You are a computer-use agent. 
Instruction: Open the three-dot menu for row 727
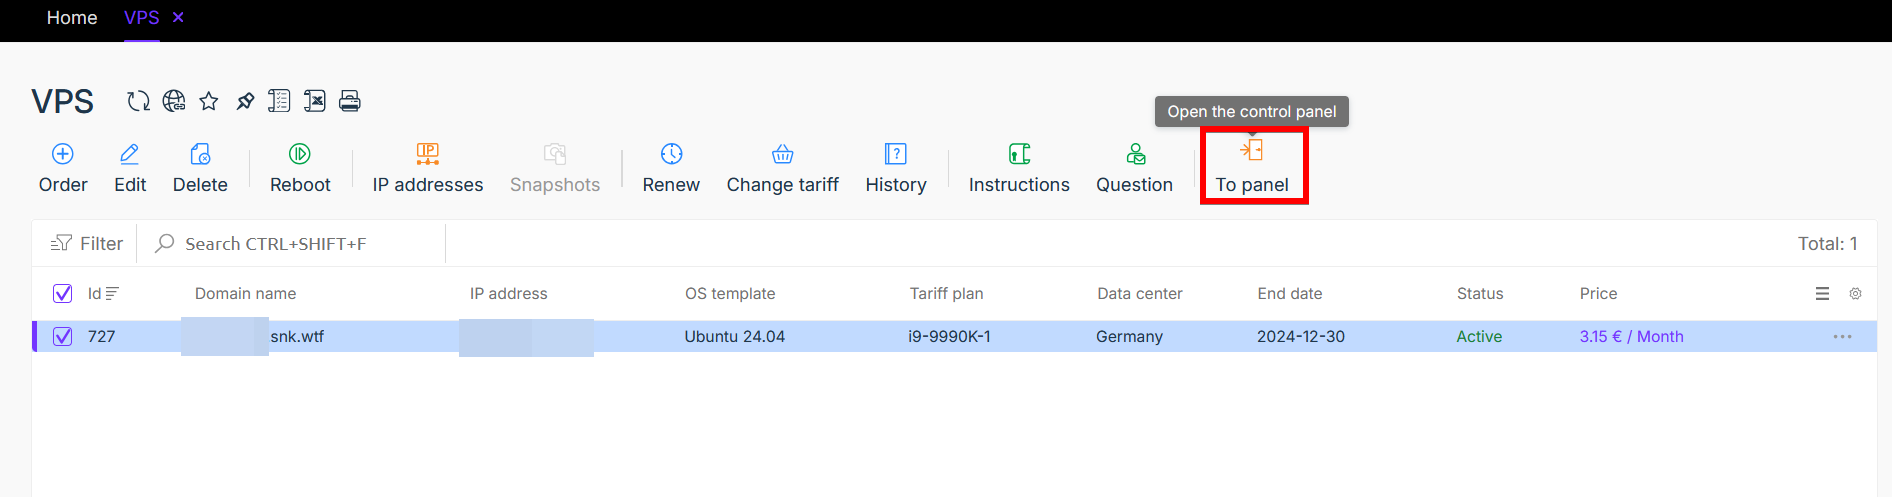pos(1843,337)
